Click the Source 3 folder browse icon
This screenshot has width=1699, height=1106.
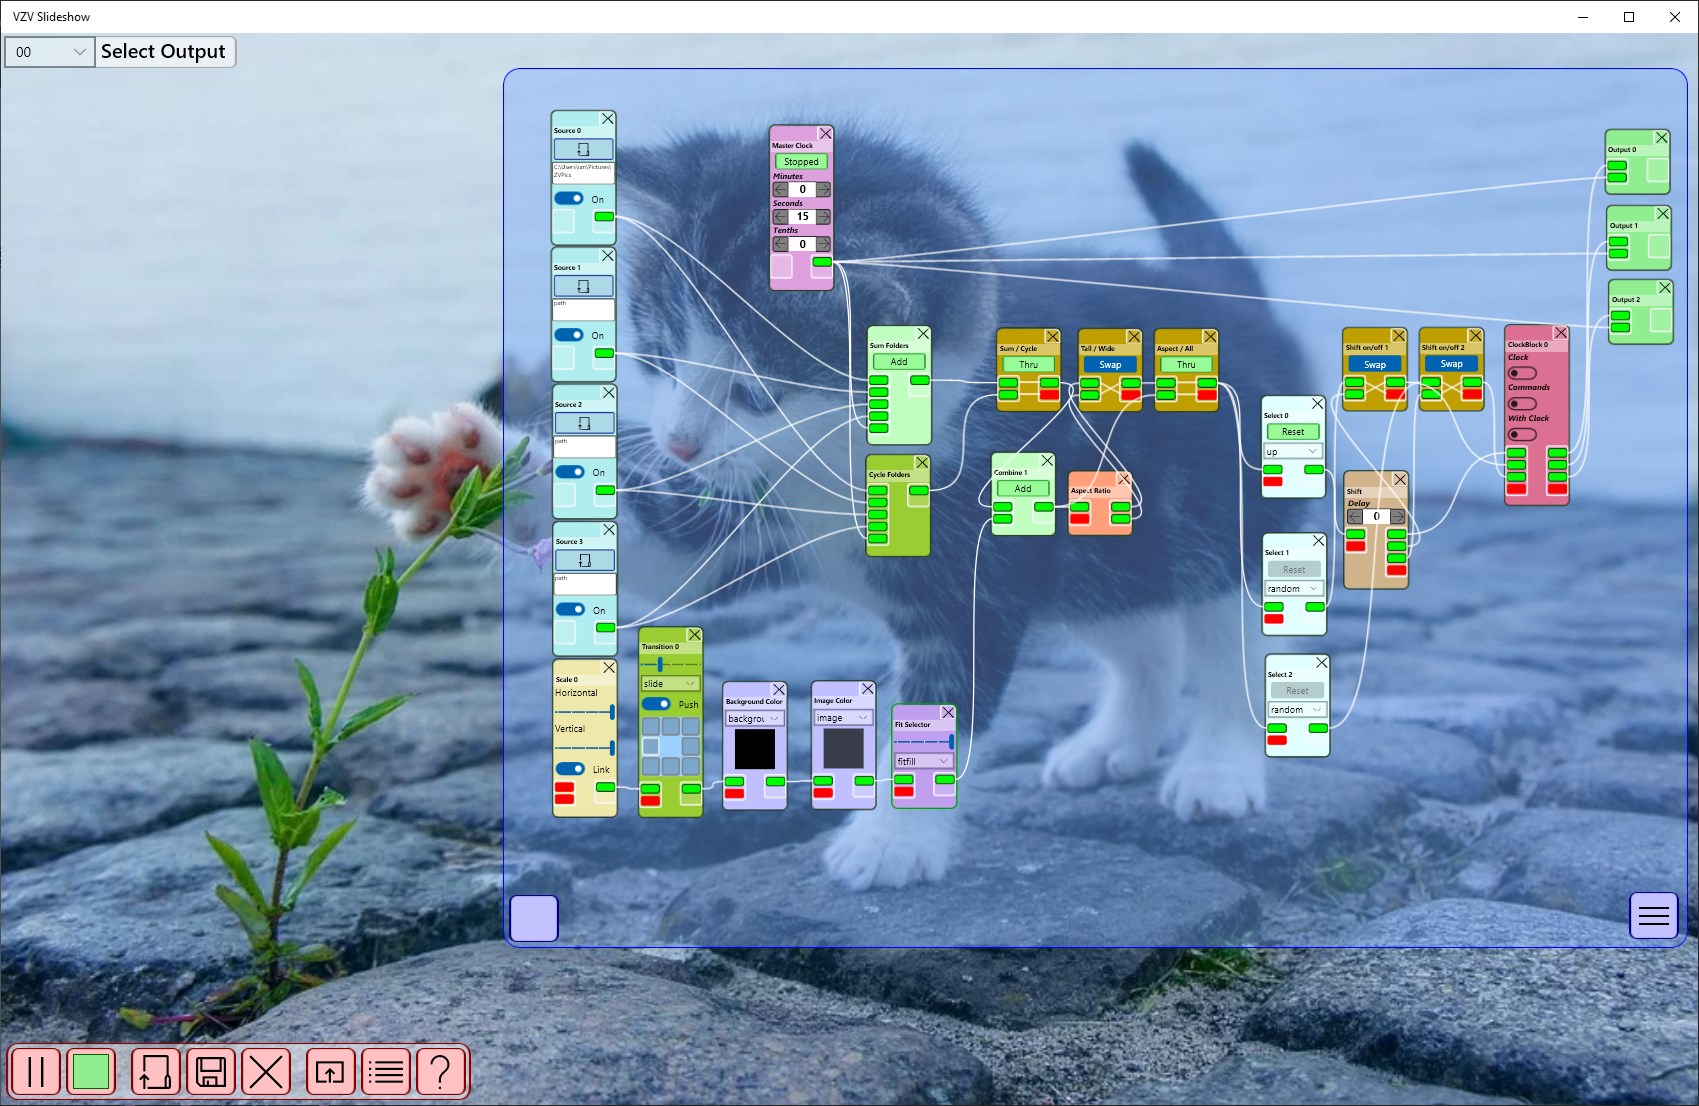[585, 560]
